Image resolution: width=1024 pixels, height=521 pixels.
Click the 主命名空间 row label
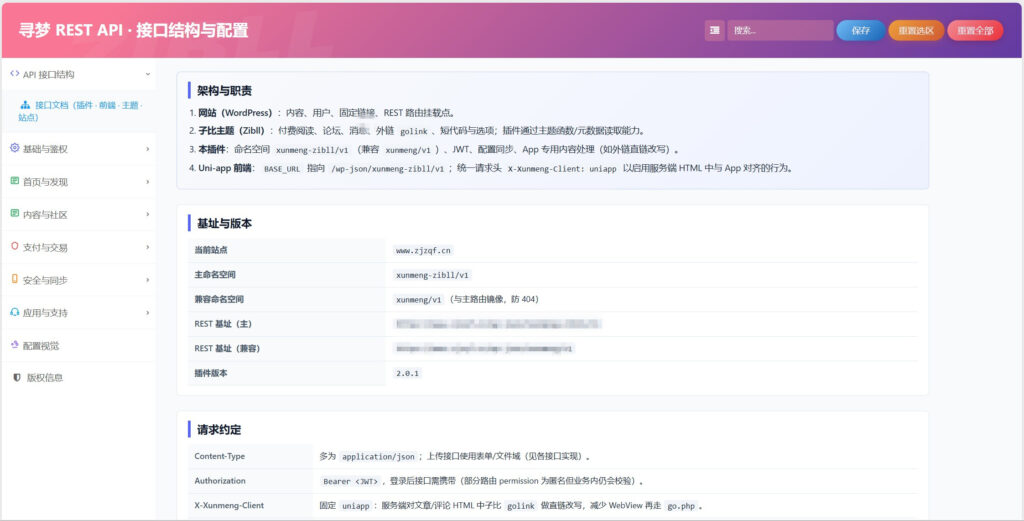coord(215,275)
